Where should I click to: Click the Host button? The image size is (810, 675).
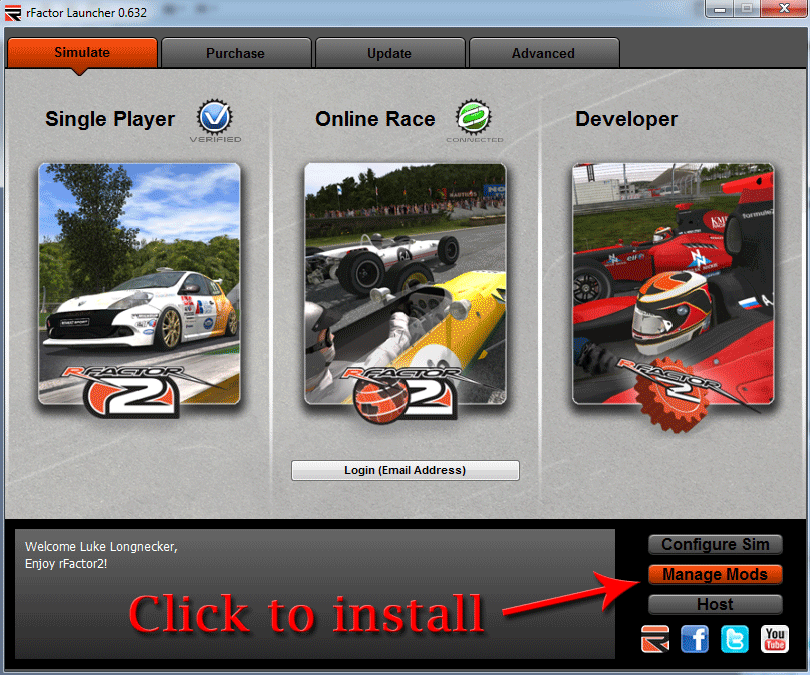coord(715,604)
